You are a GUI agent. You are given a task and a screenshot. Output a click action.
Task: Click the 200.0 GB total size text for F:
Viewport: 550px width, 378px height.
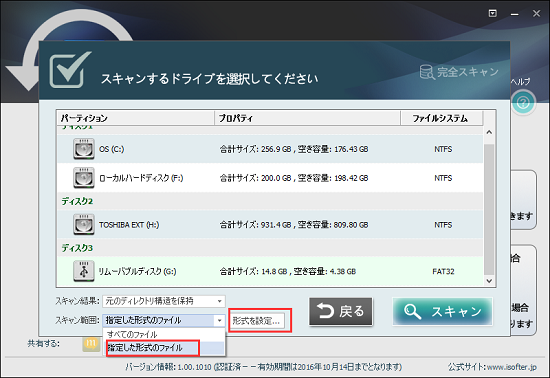click(x=256, y=178)
